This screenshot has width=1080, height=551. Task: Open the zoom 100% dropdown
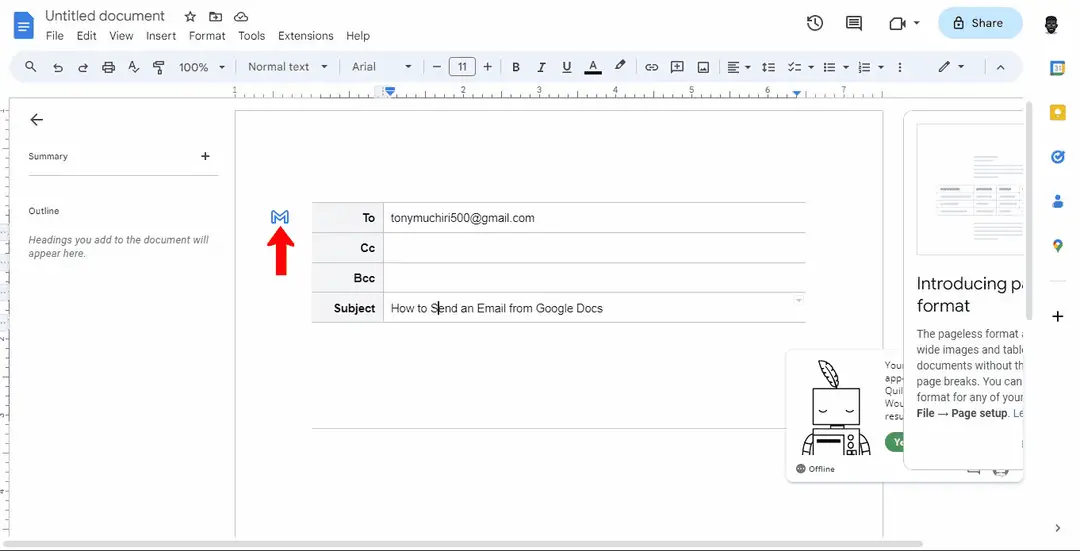202,67
